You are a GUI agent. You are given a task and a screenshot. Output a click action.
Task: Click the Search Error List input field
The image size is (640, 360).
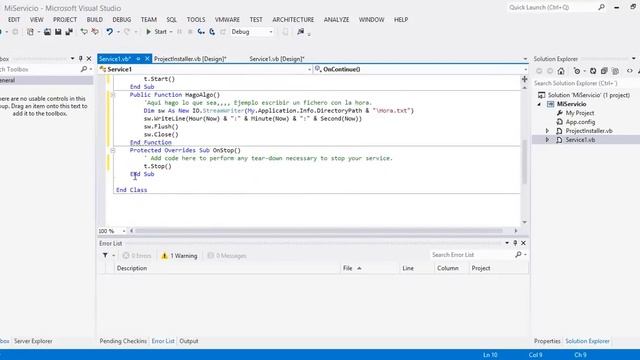pyautogui.click(x=471, y=255)
